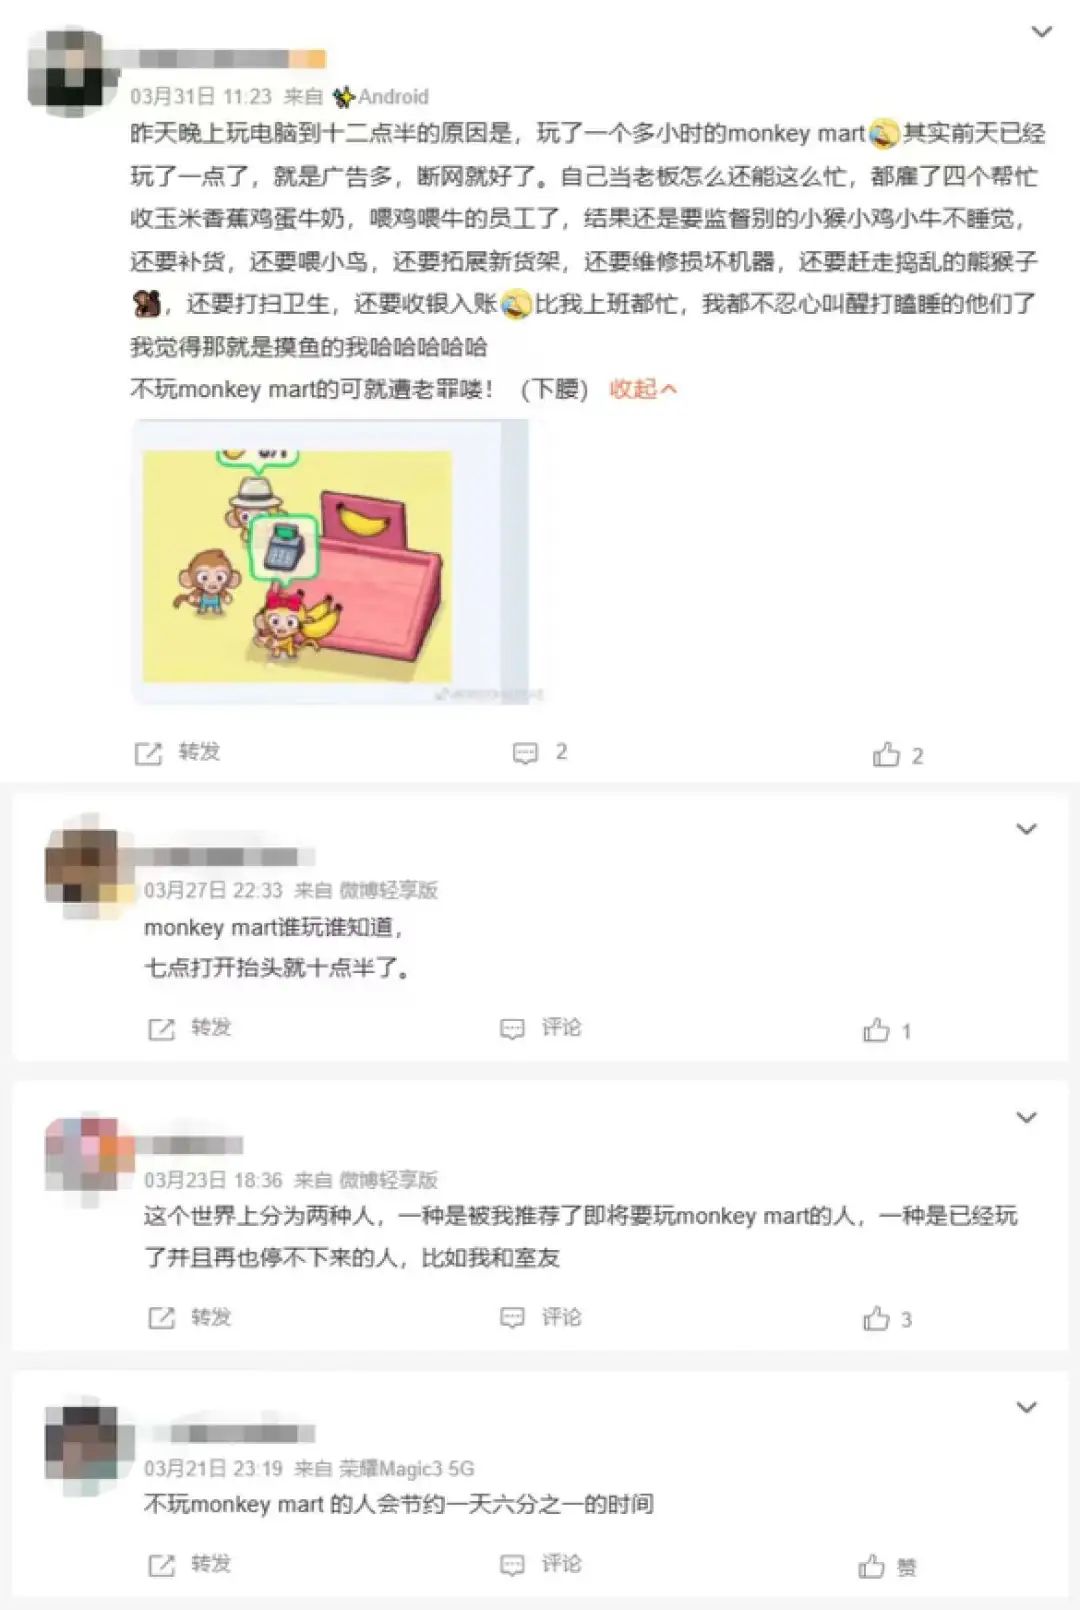Image resolution: width=1080 pixels, height=1610 pixels.
Task: Like the post from 03月31日 11:23
Action: tap(898, 754)
